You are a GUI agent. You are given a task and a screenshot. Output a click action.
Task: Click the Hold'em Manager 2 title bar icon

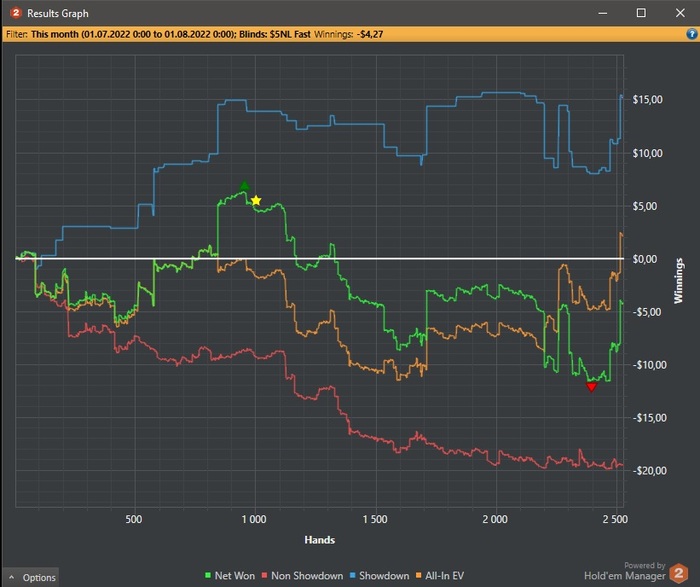coord(16,13)
